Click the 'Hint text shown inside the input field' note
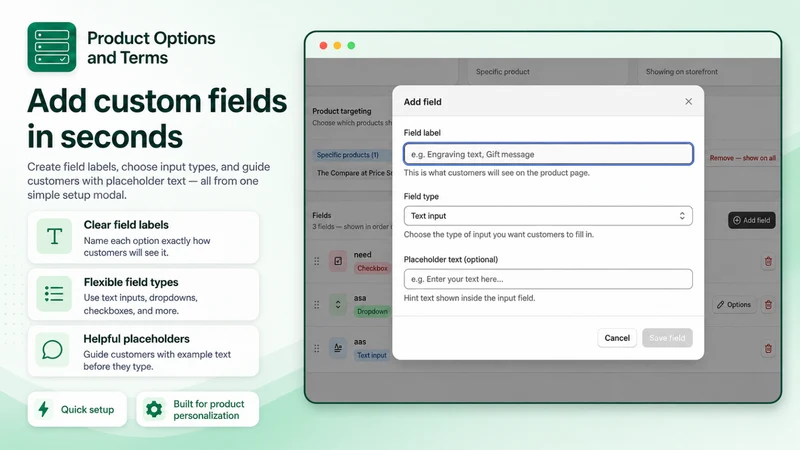The height and width of the screenshot is (450, 800). (x=469, y=298)
